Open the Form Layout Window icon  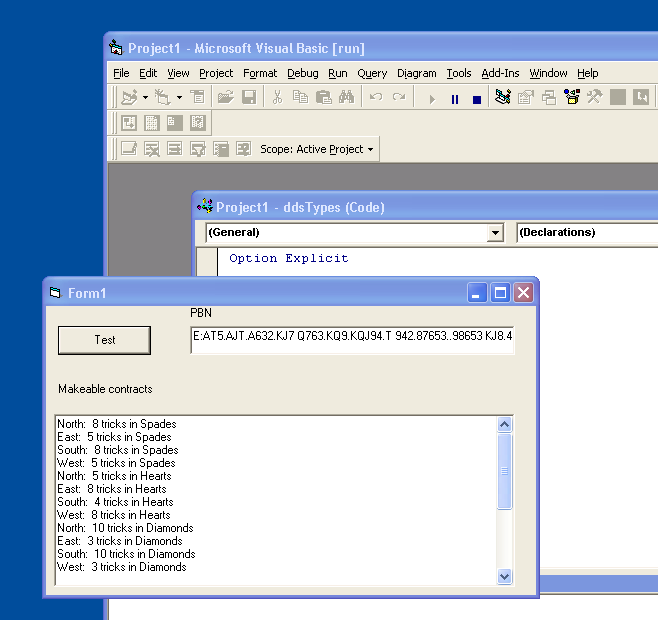point(549,97)
